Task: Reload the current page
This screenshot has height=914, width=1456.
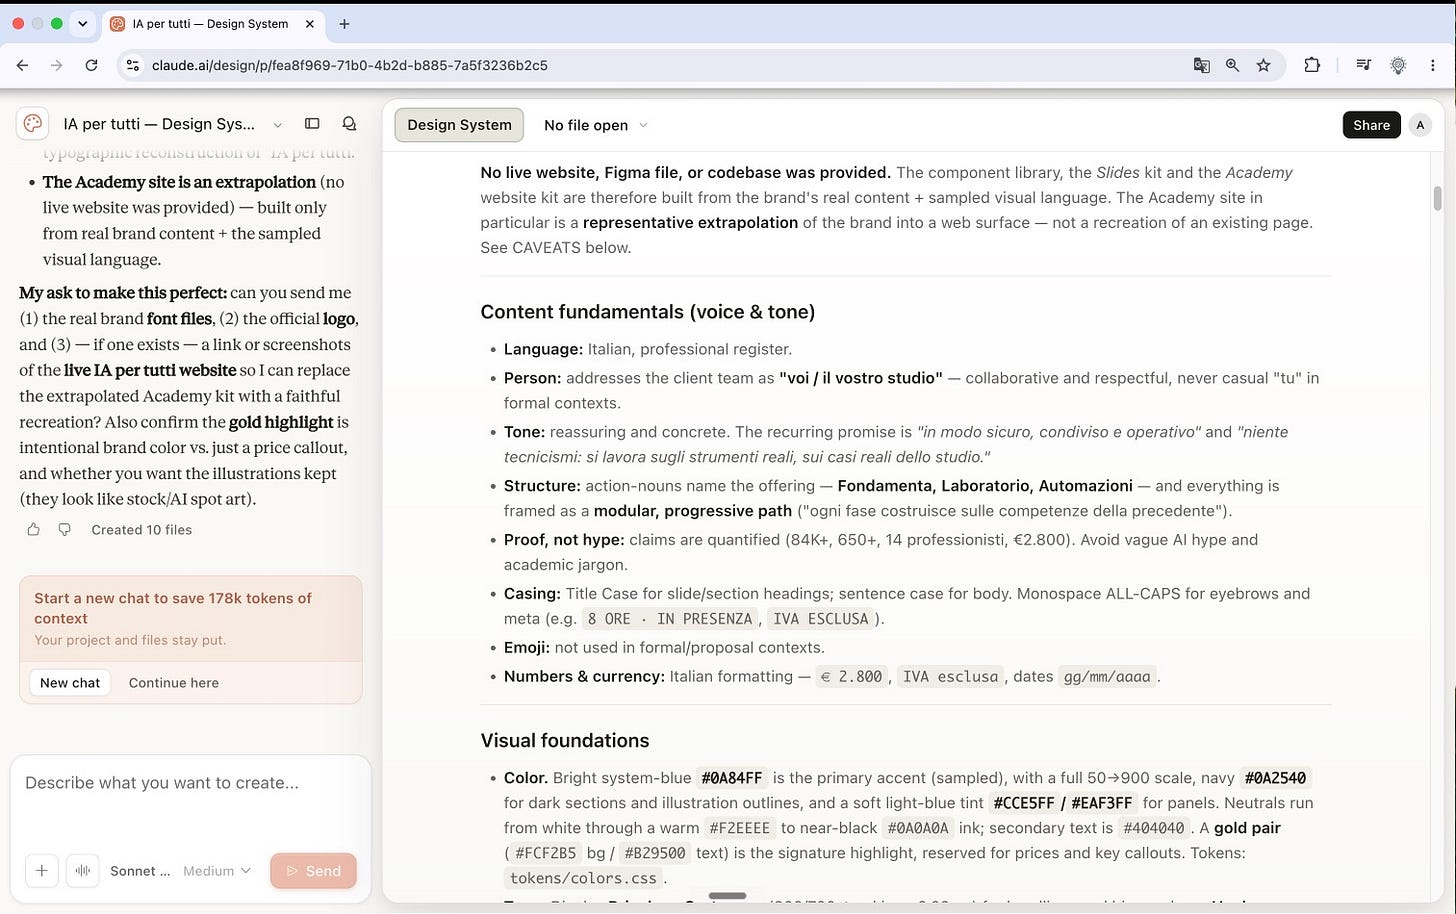Action: (91, 65)
